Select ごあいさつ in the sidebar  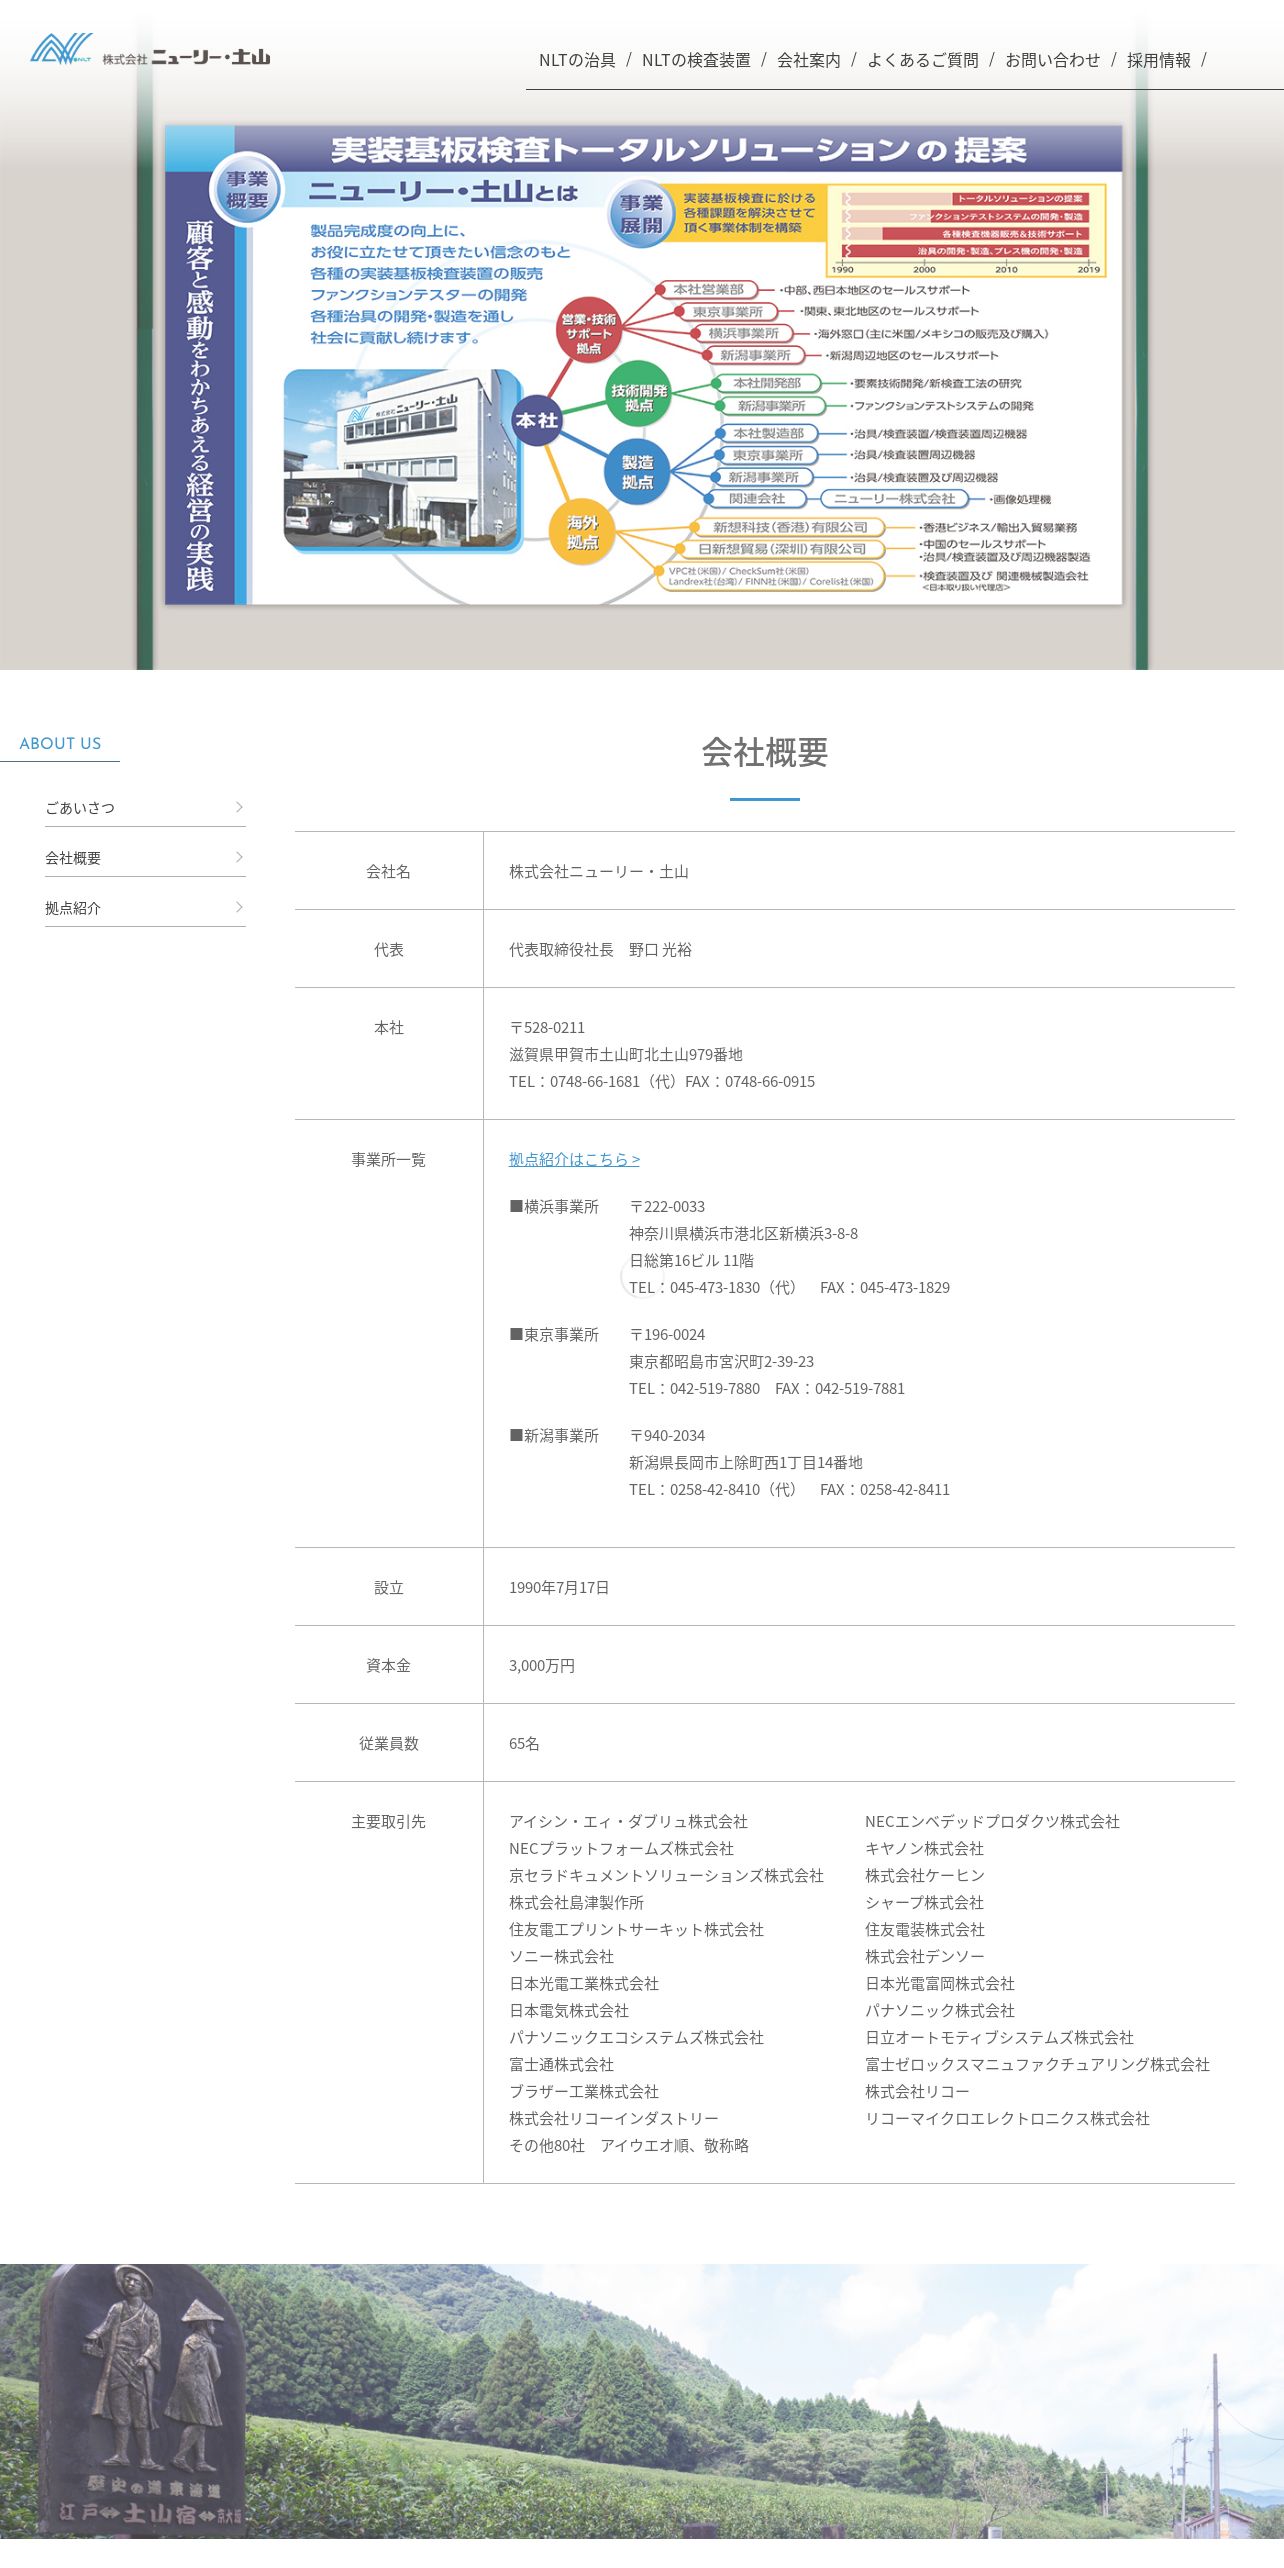point(145,807)
